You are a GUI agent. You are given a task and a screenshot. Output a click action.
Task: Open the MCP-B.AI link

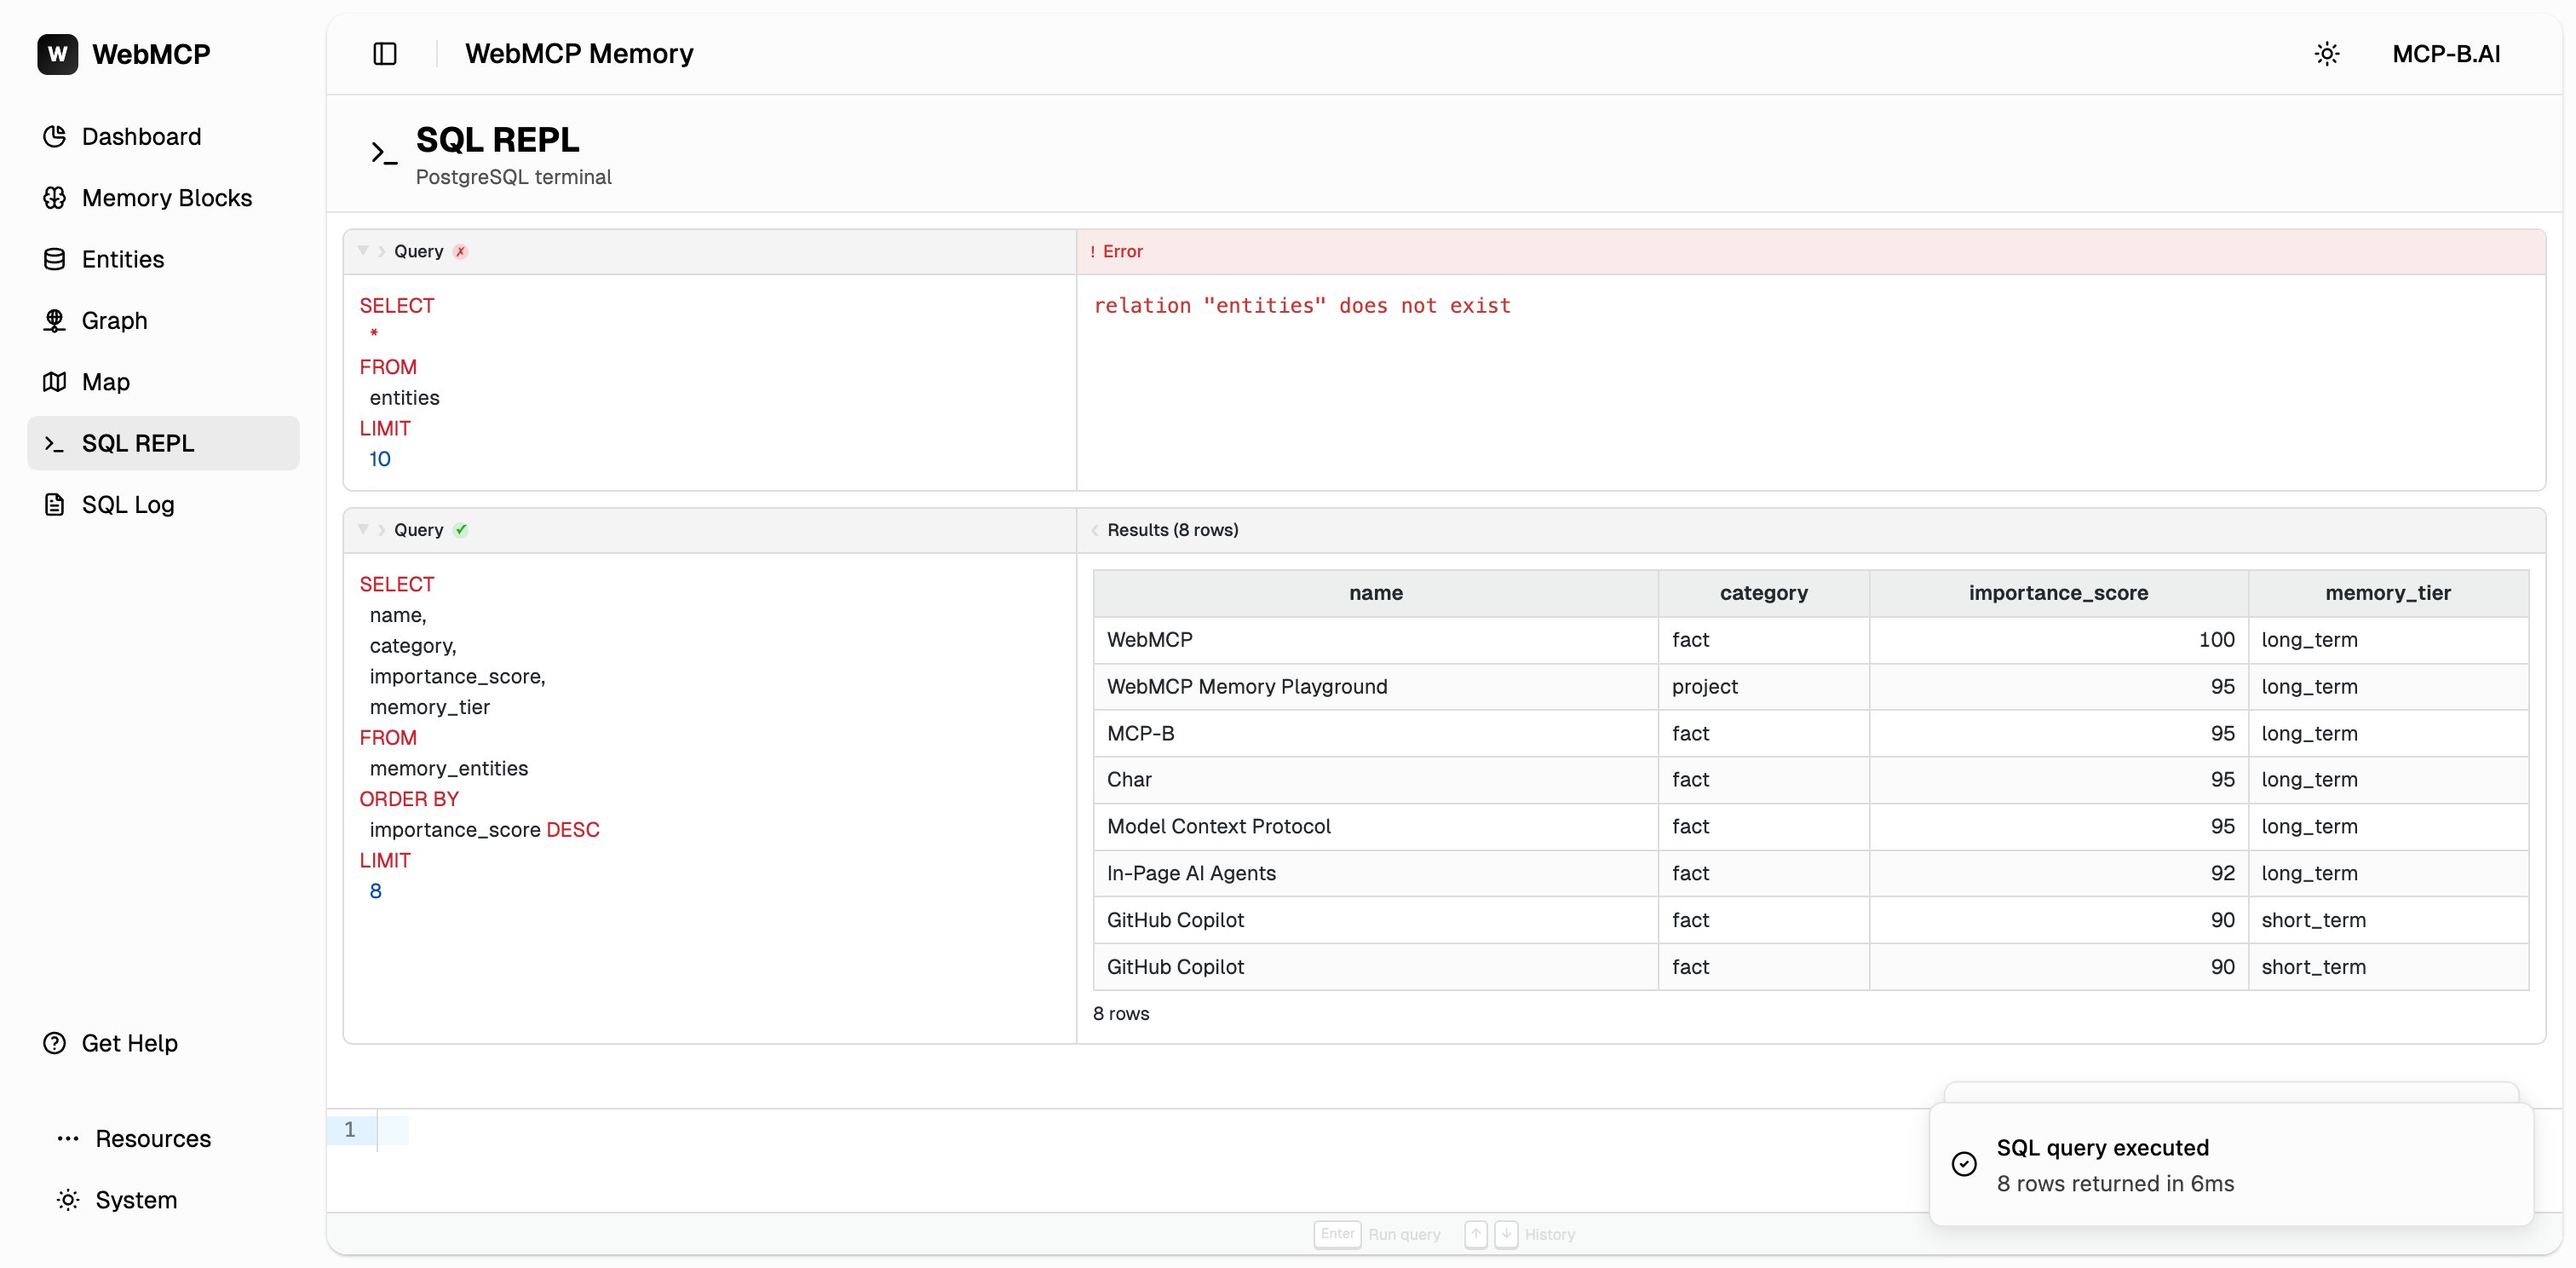click(2446, 54)
